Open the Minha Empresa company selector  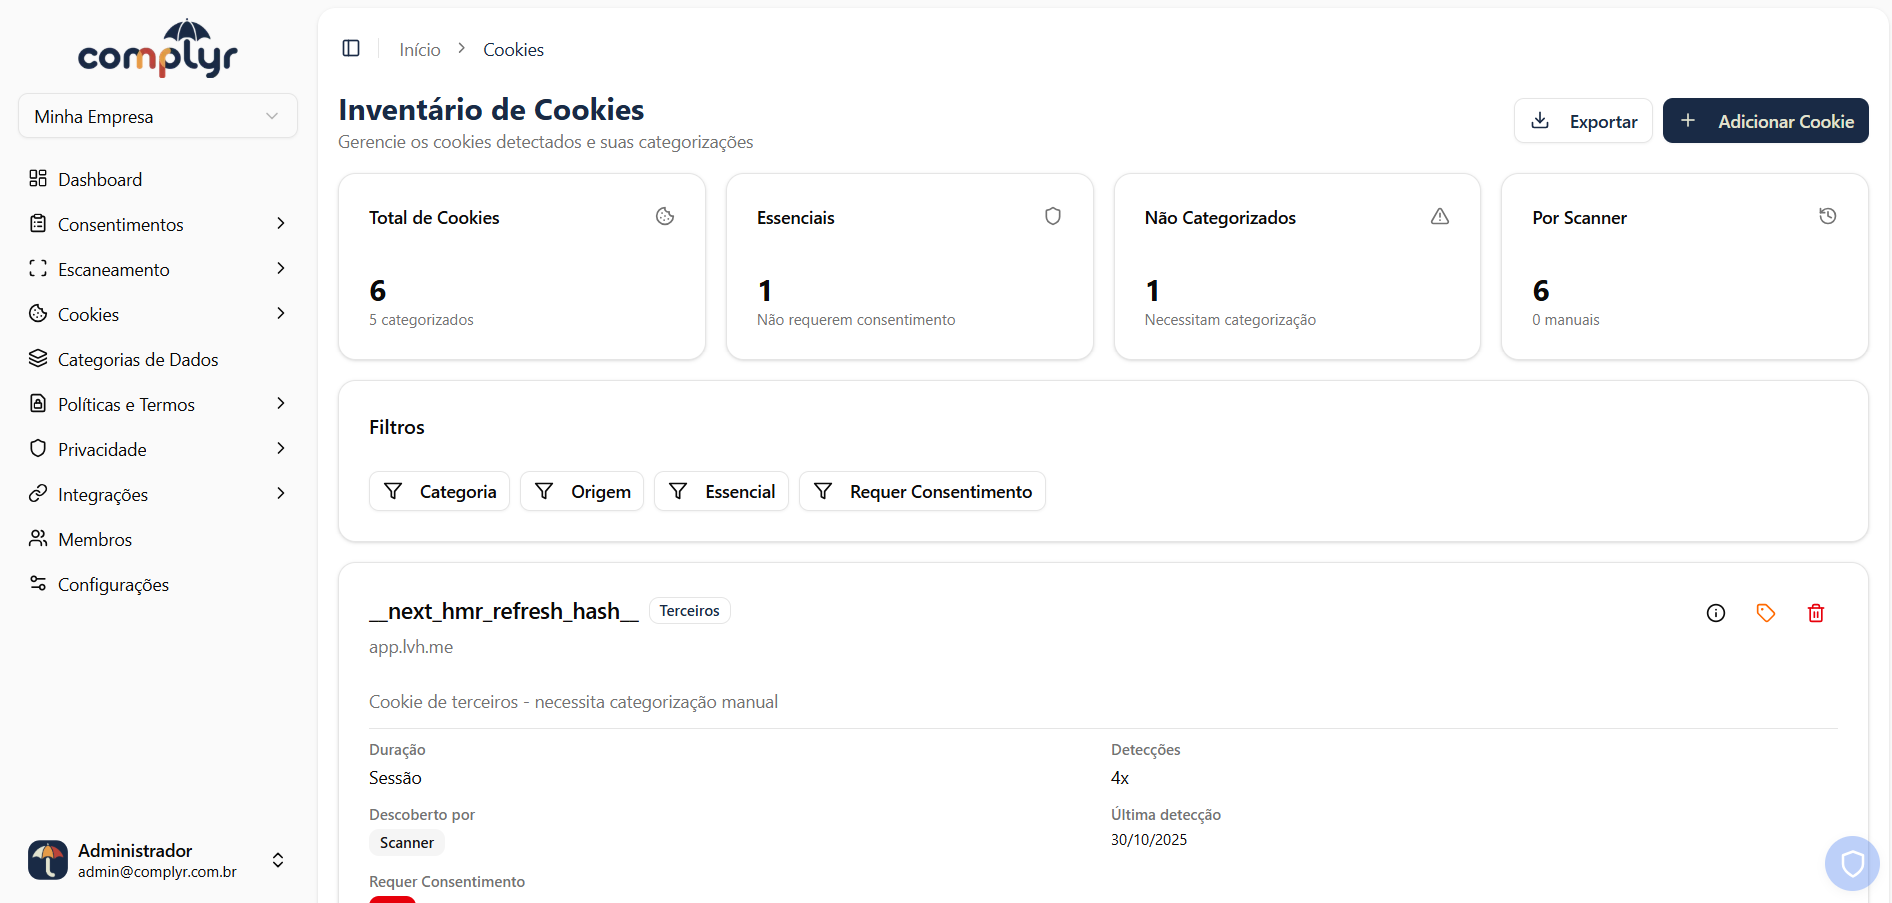(x=157, y=116)
